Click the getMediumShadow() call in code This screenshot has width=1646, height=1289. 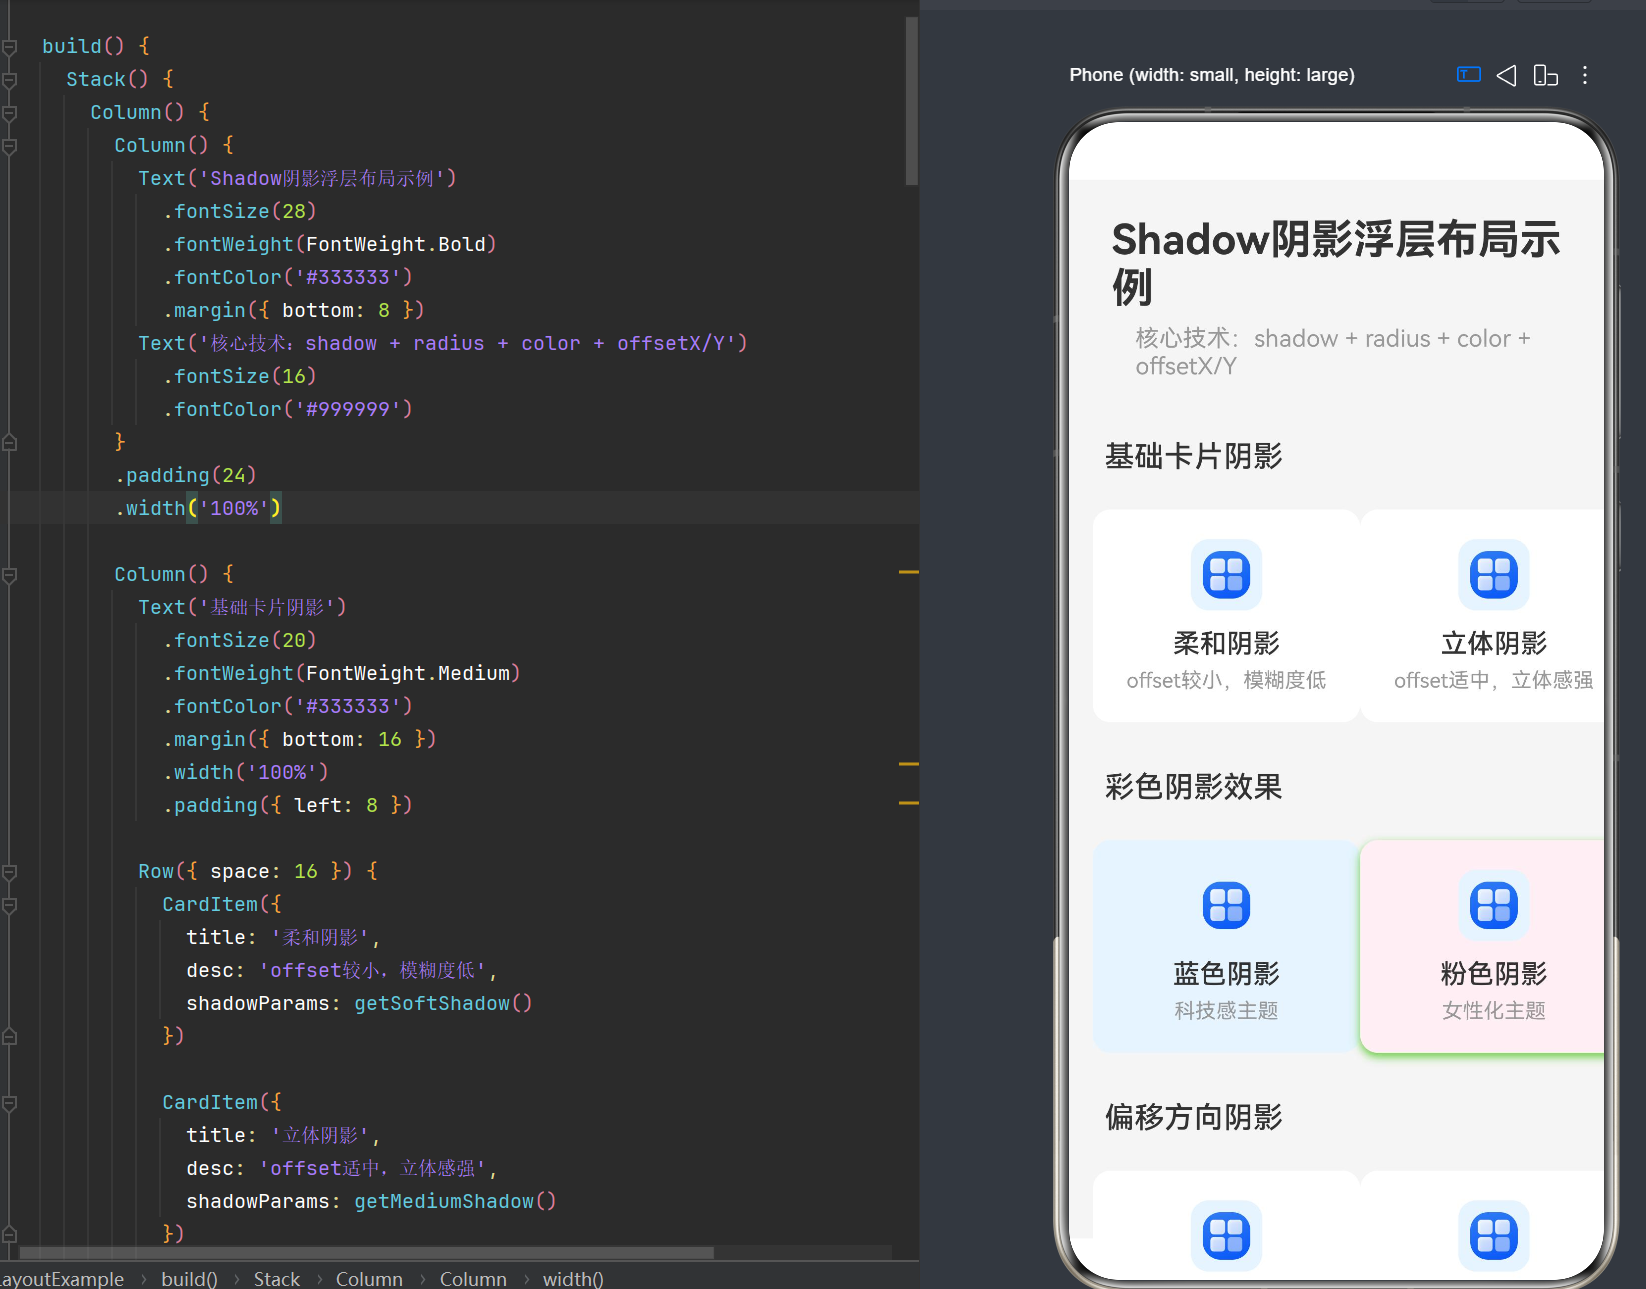click(455, 1201)
